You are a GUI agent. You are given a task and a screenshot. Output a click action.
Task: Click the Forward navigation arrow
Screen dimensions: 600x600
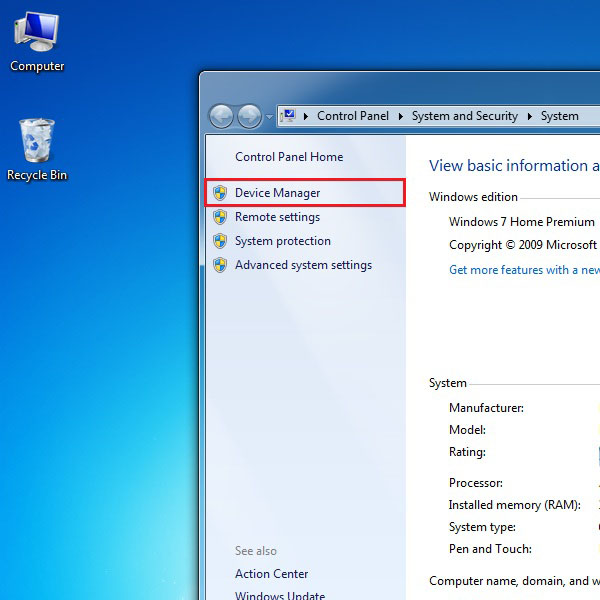(x=249, y=116)
